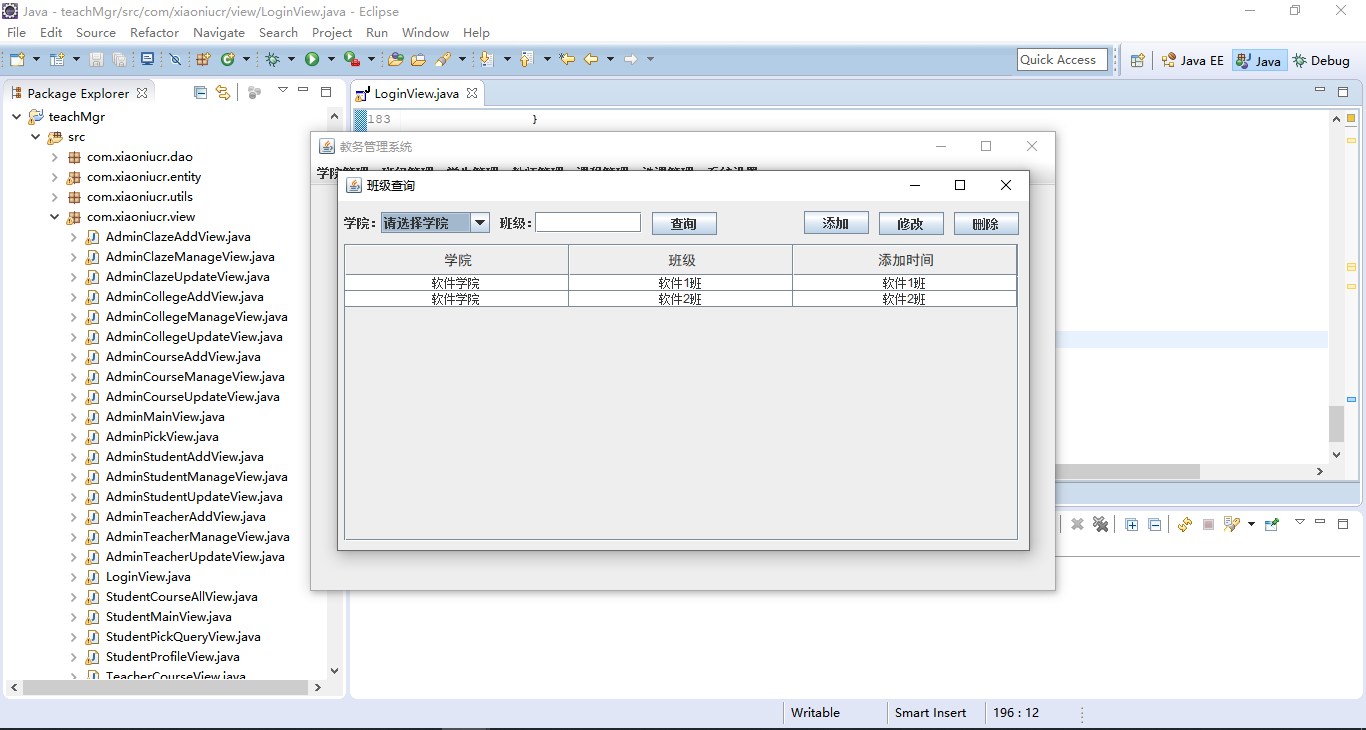Click the expand-all plus icon in bottom panel
The image size is (1366, 730).
click(1132, 524)
